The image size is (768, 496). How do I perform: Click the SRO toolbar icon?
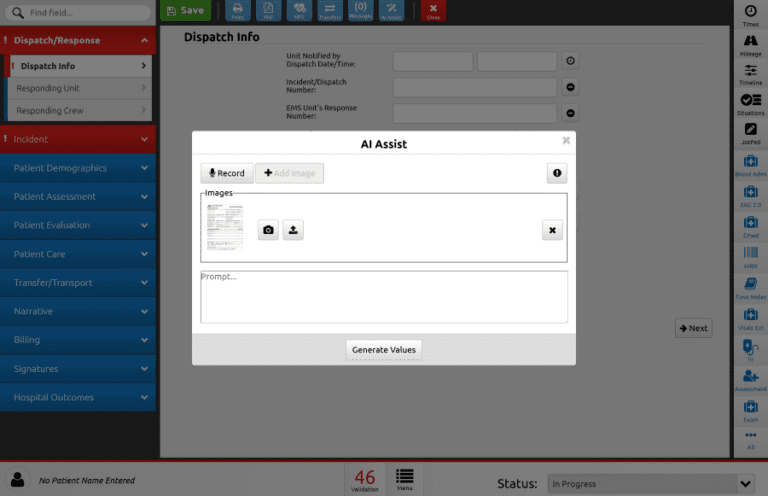click(299, 10)
